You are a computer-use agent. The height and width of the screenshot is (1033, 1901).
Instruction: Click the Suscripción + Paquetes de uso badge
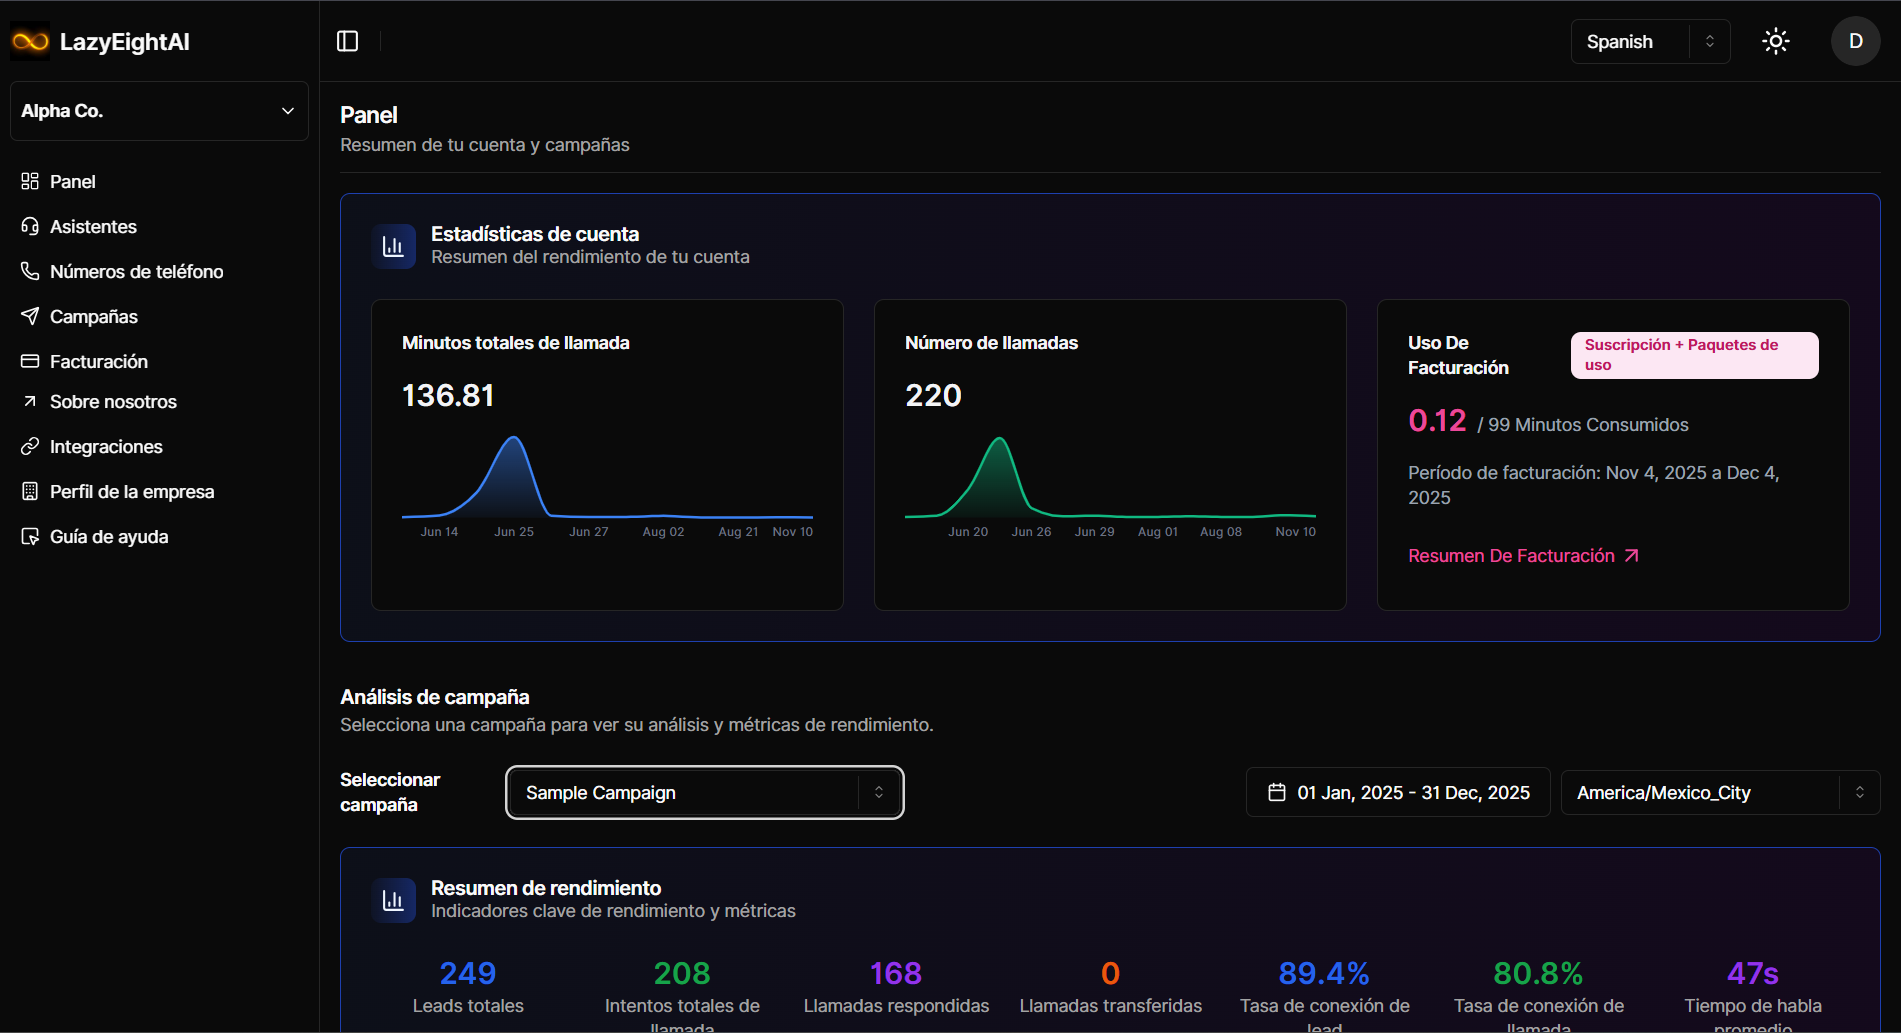click(1693, 355)
